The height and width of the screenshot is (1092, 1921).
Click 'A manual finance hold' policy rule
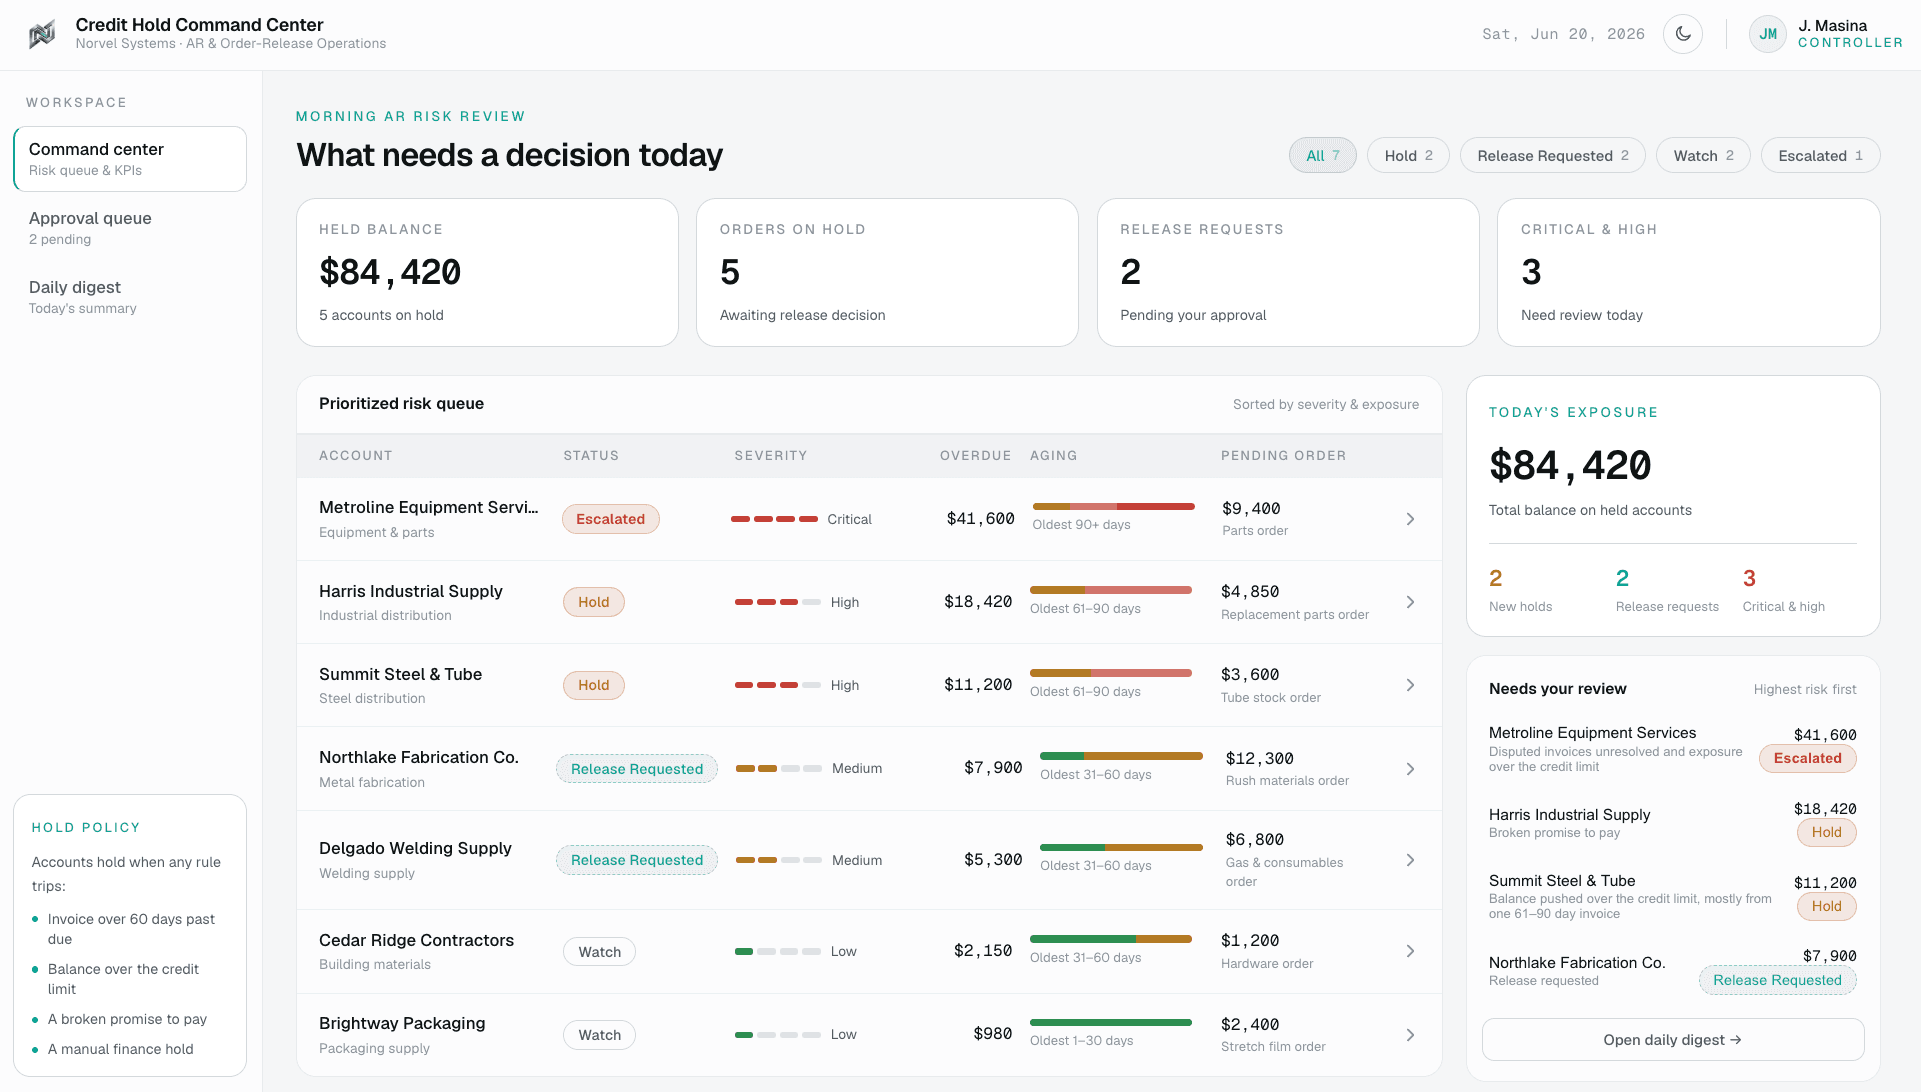click(x=120, y=1049)
